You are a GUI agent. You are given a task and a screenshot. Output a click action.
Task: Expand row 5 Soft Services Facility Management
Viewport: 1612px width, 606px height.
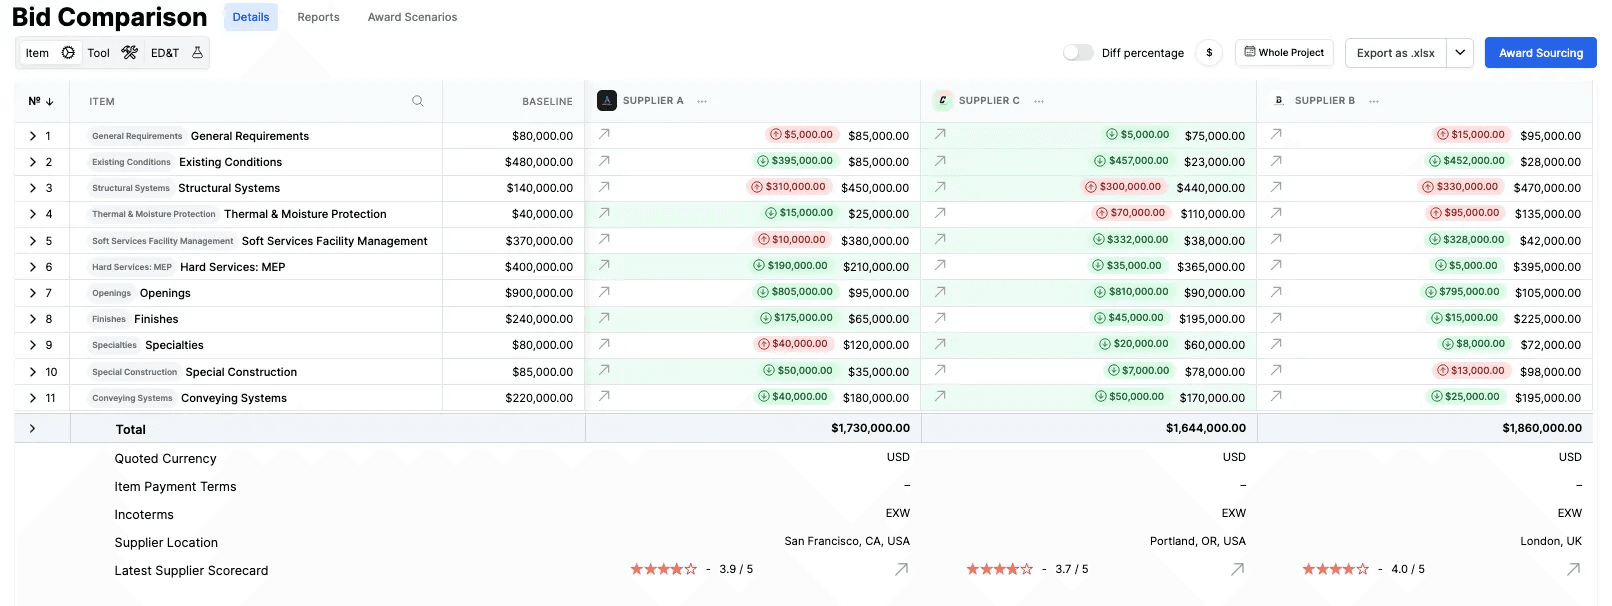tap(32, 241)
